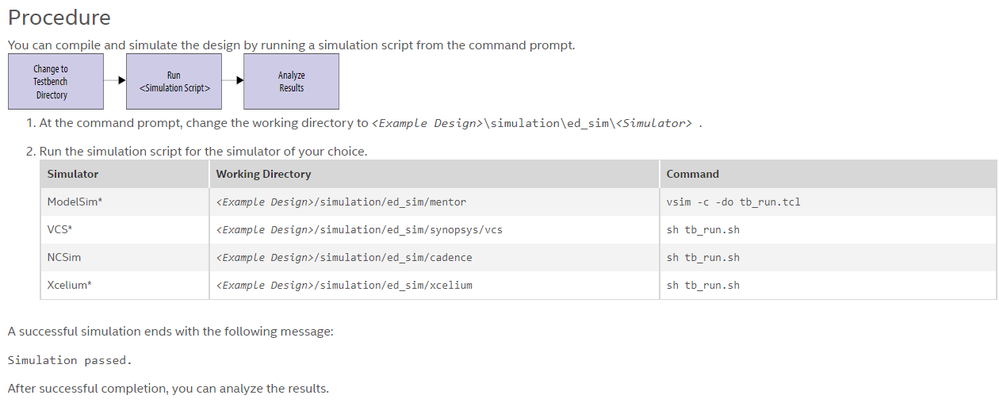The height and width of the screenshot is (415, 999).
Task: Click the arrow after Change to Testbench Directory box
Action: coord(121,81)
